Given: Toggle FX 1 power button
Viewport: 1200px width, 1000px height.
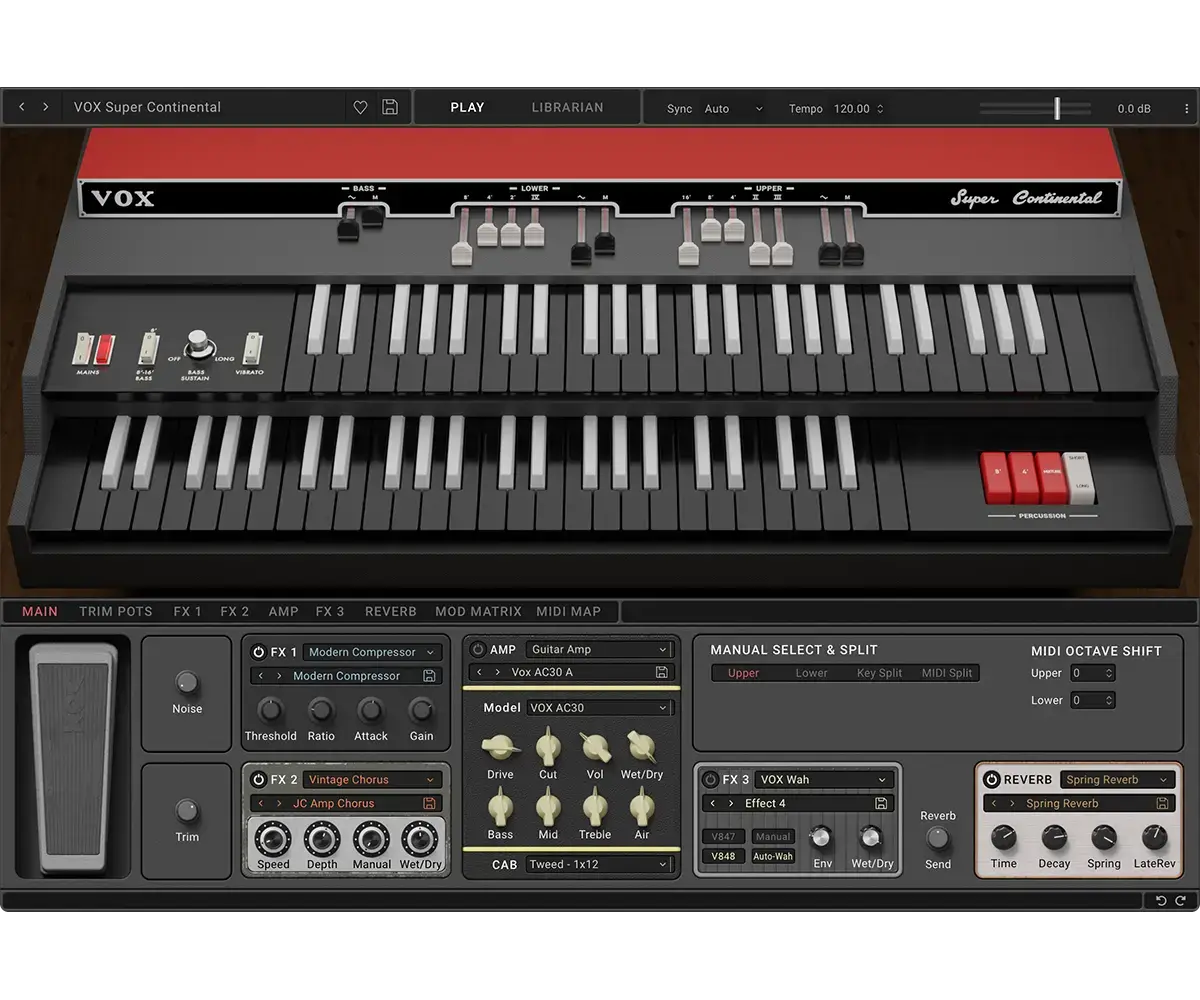Looking at the screenshot, I should tap(258, 652).
